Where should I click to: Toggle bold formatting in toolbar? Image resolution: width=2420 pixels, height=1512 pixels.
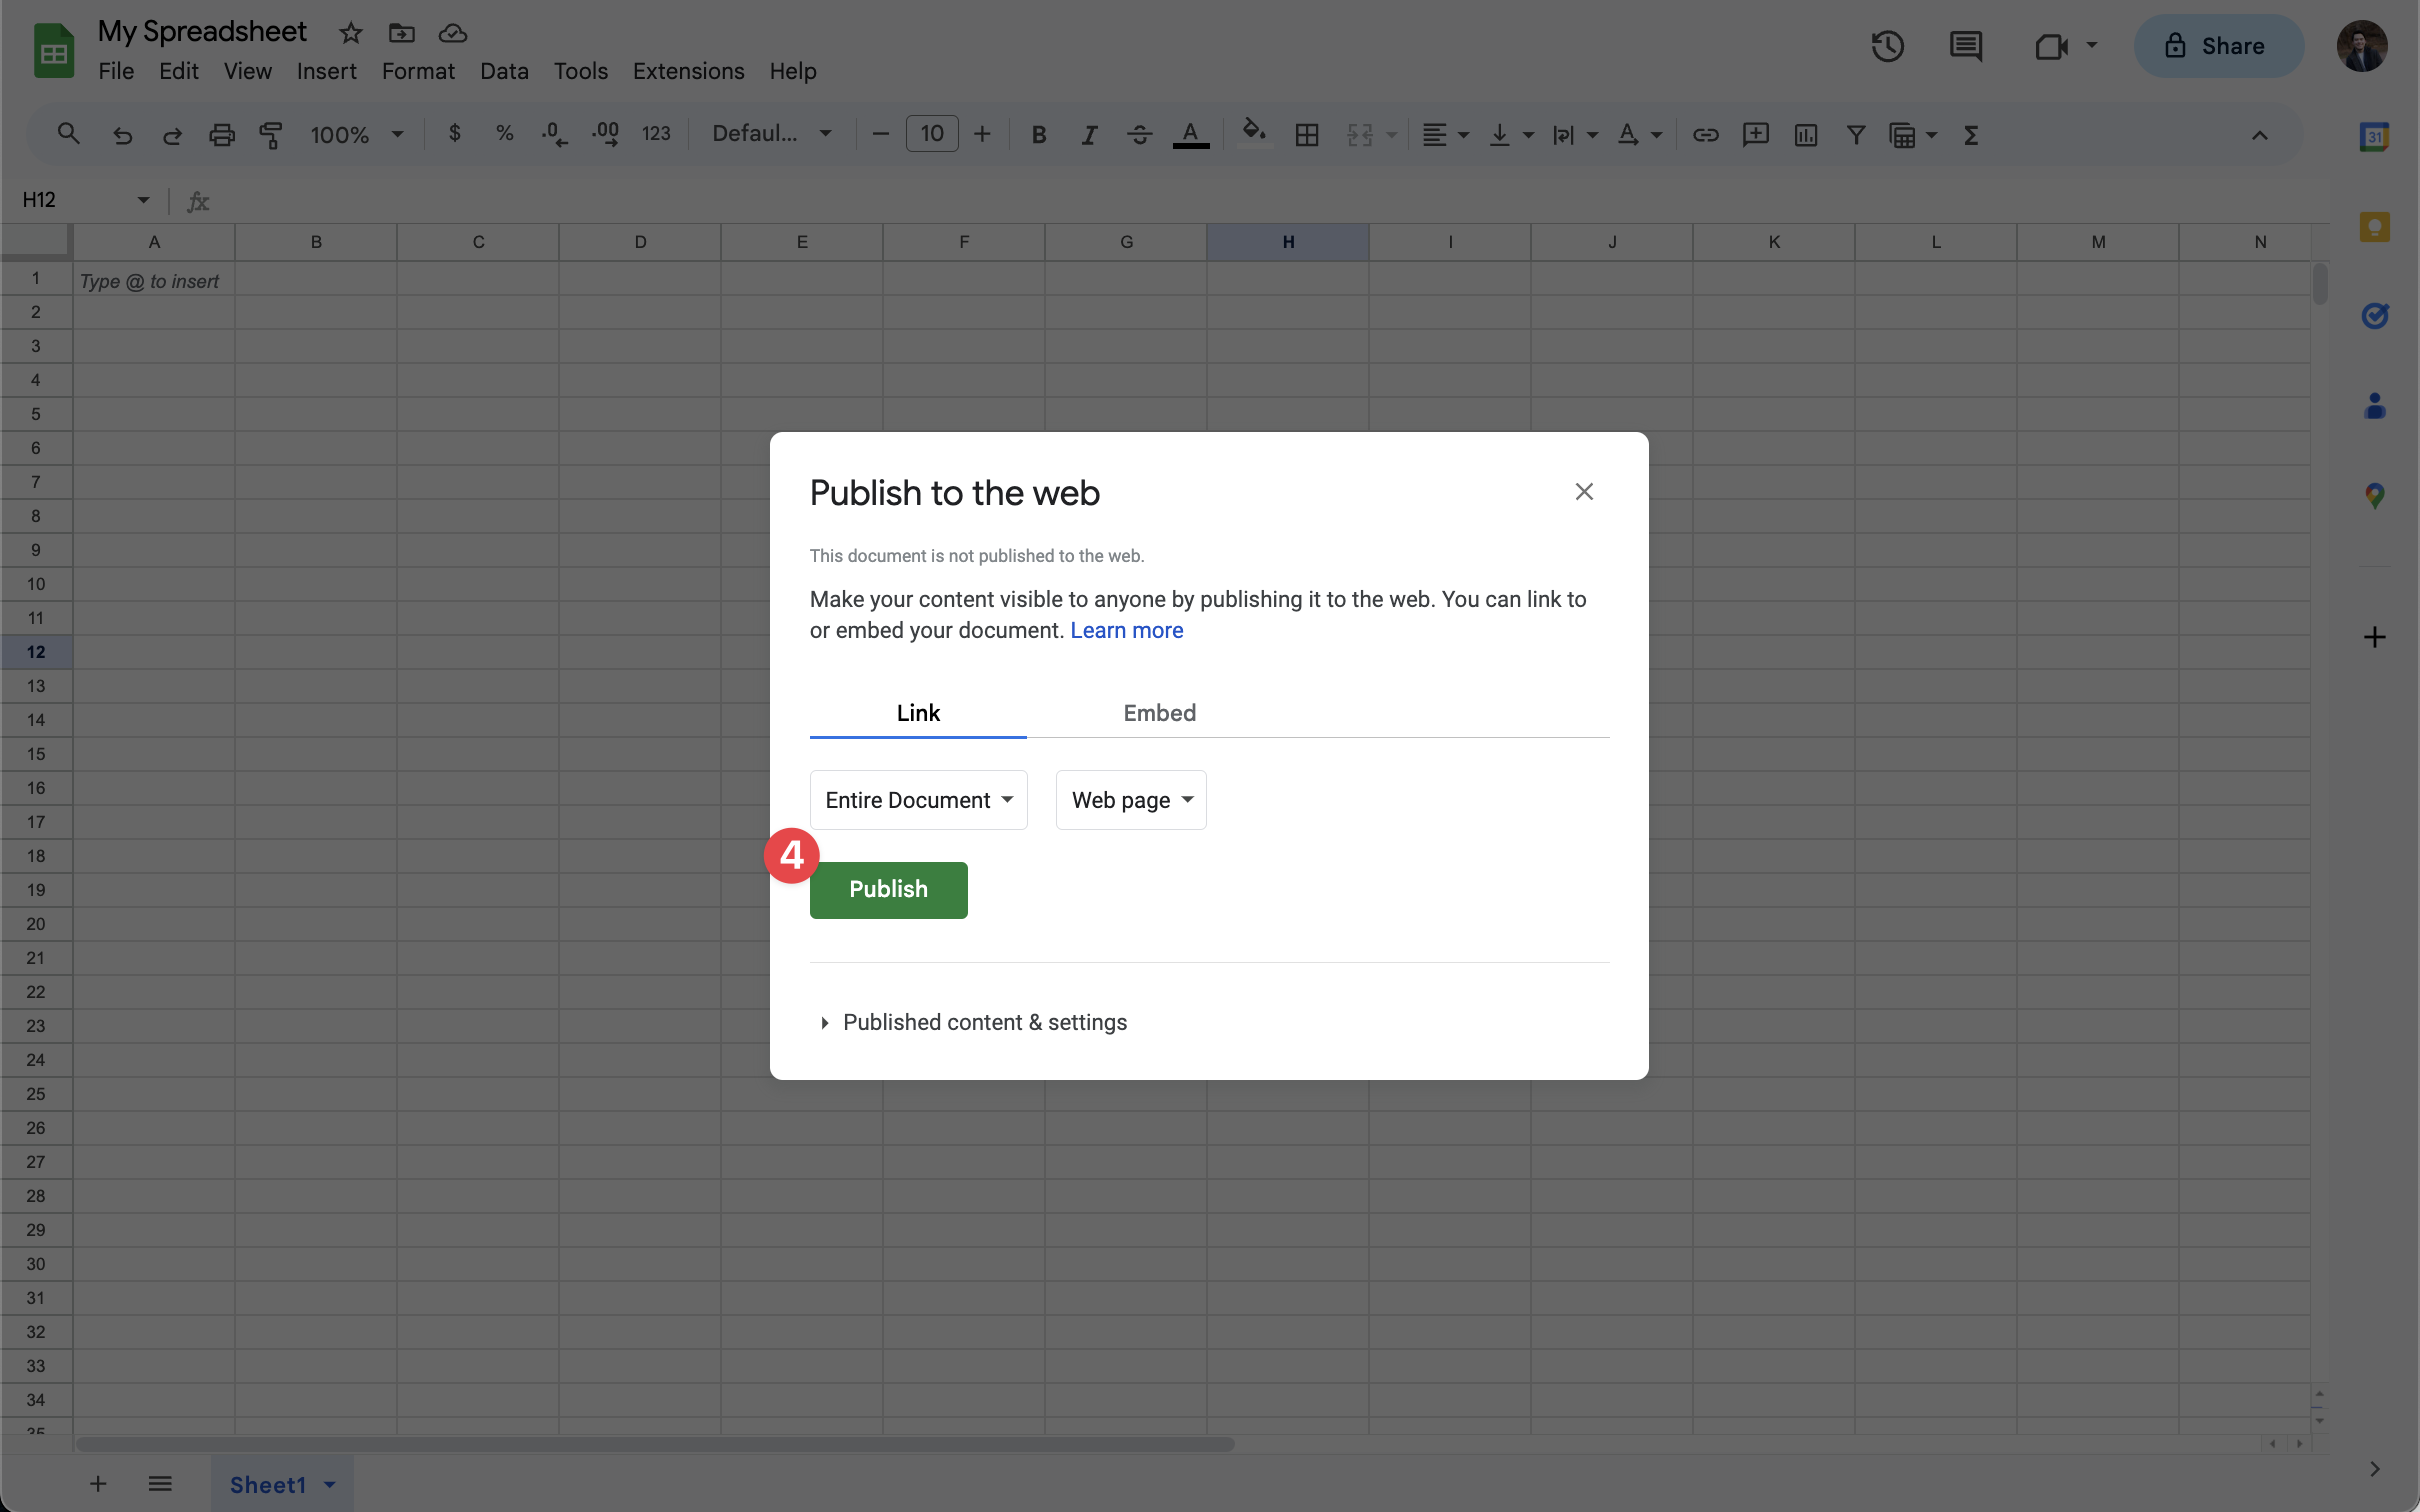(x=1039, y=135)
